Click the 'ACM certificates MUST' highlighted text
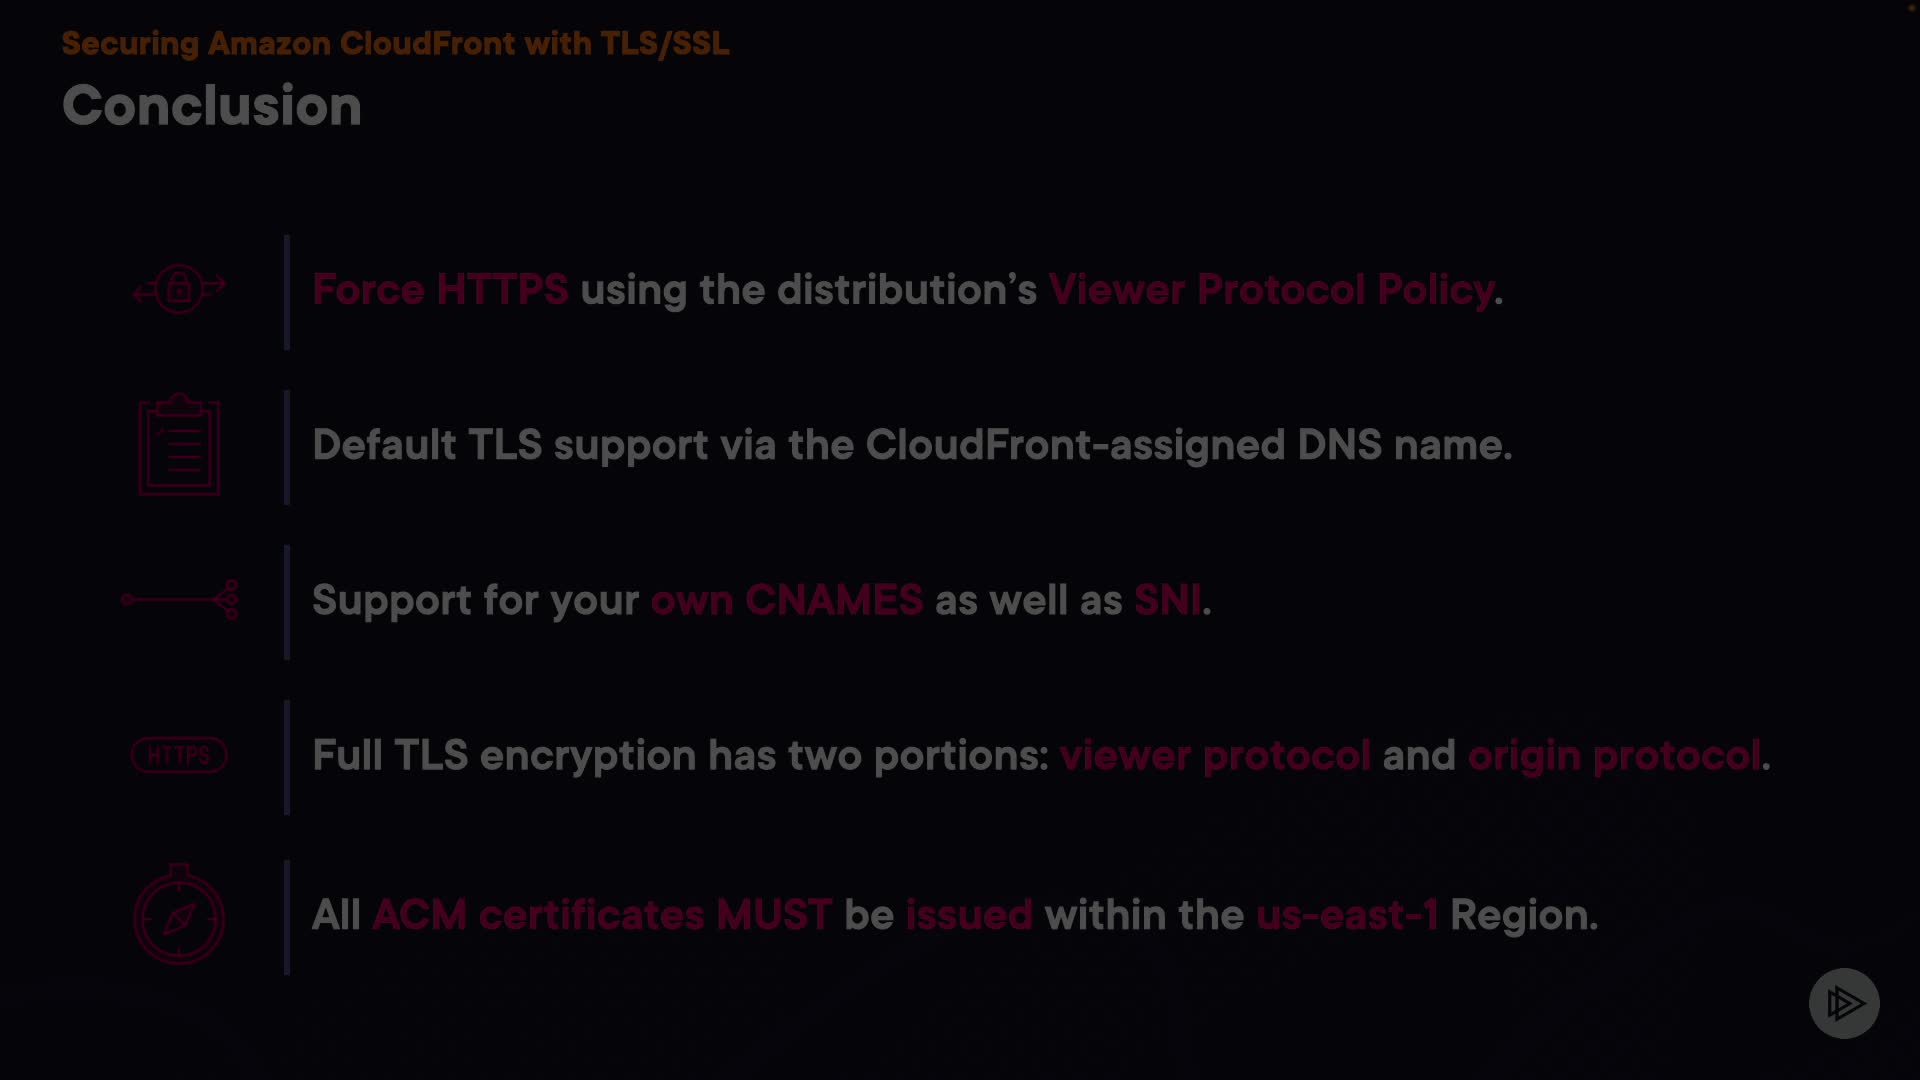1920x1080 pixels. click(x=601, y=915)
